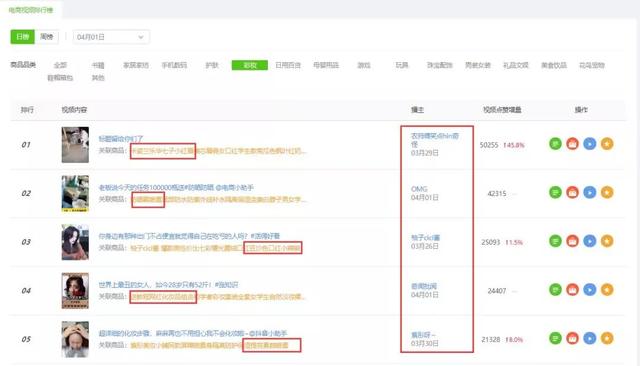Open the green detail icon for rank 01
640x366 pixels.
555,144
